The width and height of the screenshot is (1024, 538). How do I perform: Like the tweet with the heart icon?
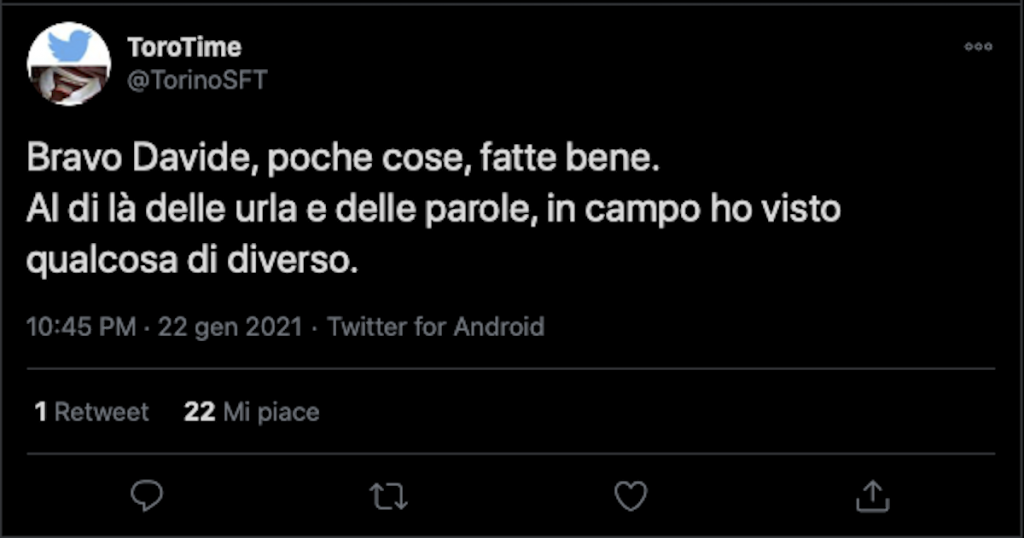(630, 495)
